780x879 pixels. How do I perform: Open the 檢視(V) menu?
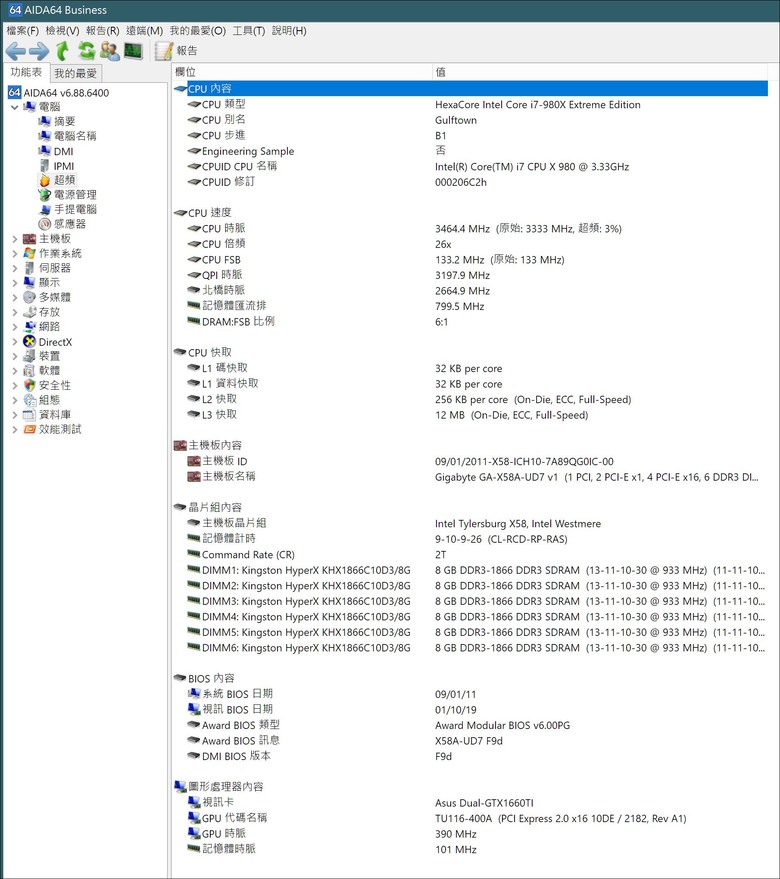[x=62, y=30]
